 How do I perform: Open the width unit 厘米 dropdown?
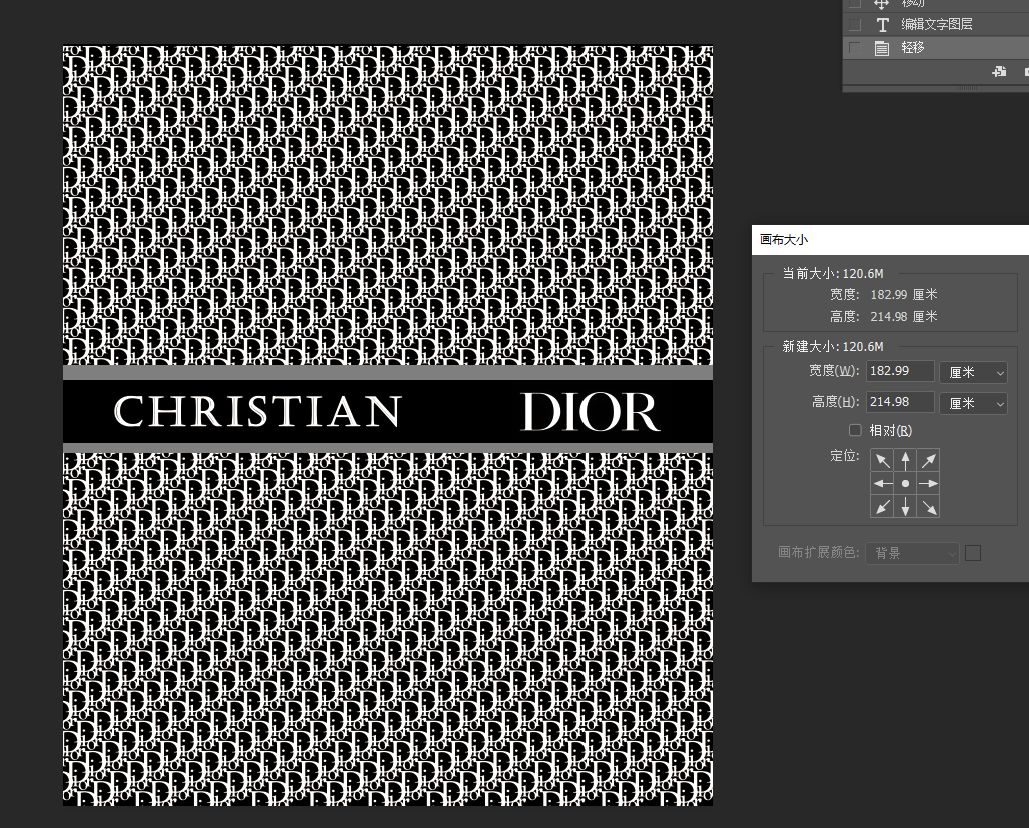point(973,372)
